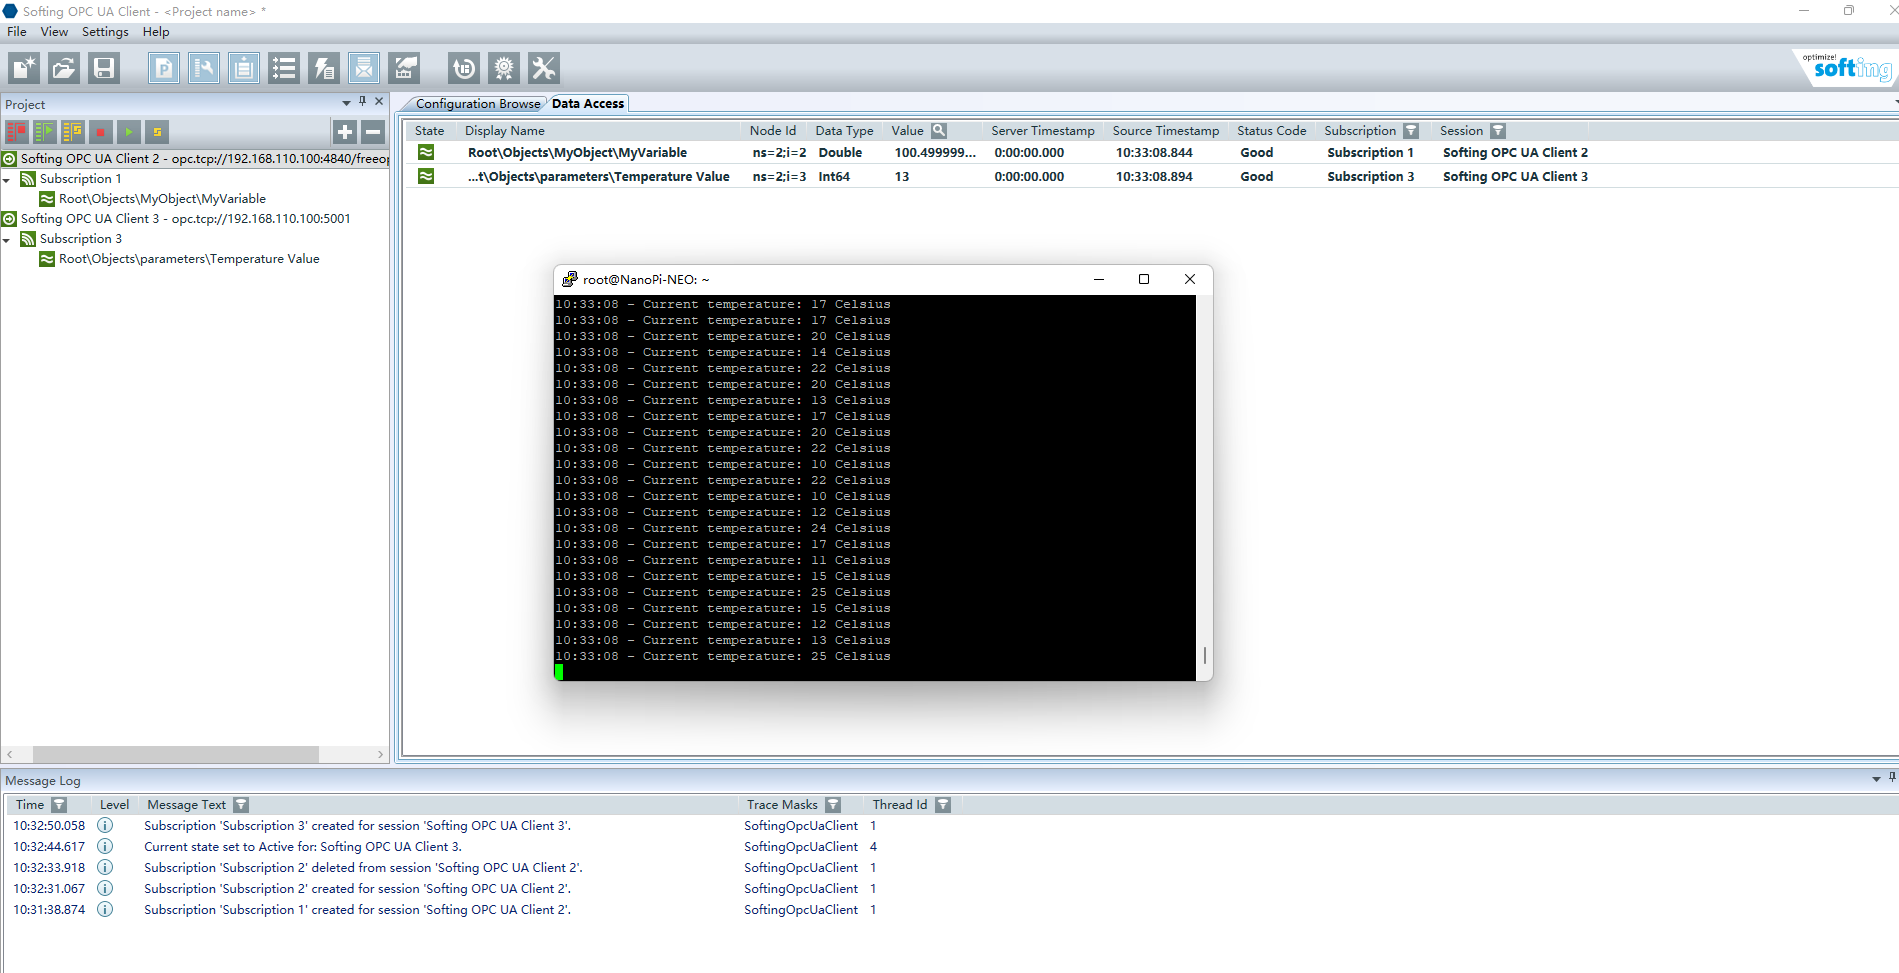Click the state icon of Temperature Value row

pos(426,177)
